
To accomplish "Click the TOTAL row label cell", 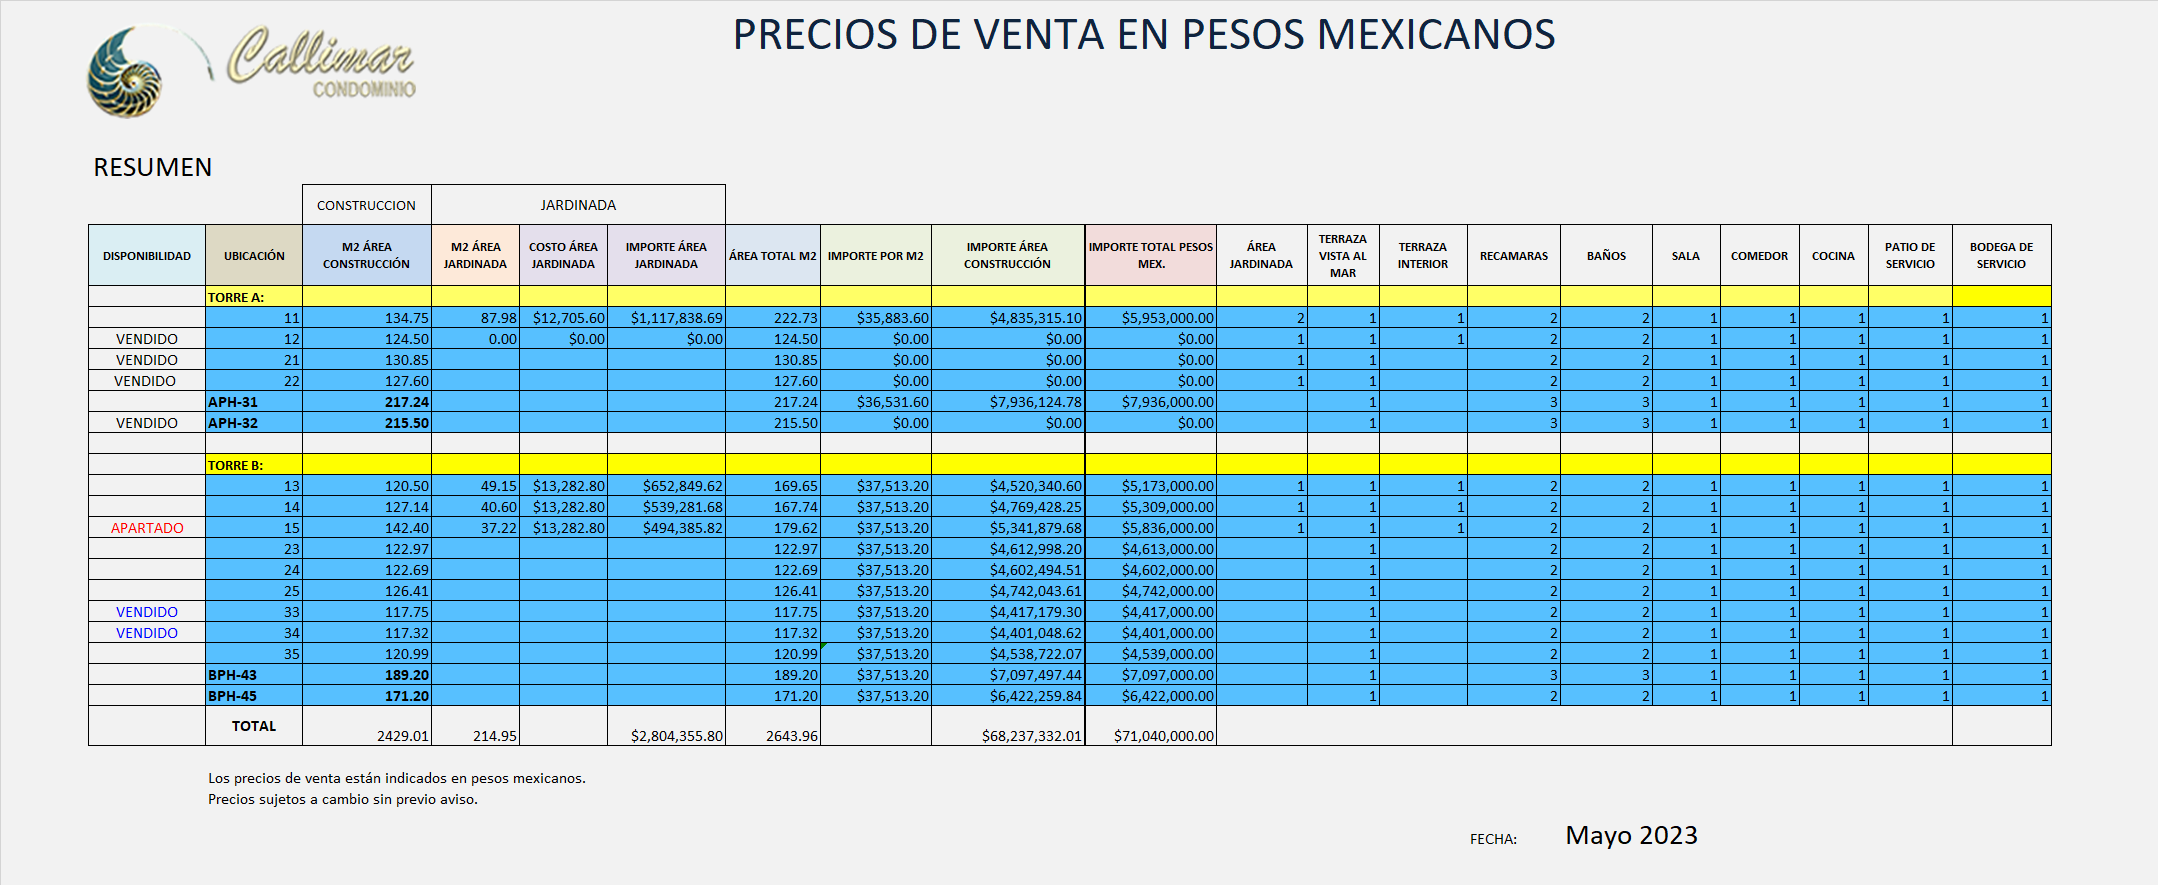I will point(254,726).
